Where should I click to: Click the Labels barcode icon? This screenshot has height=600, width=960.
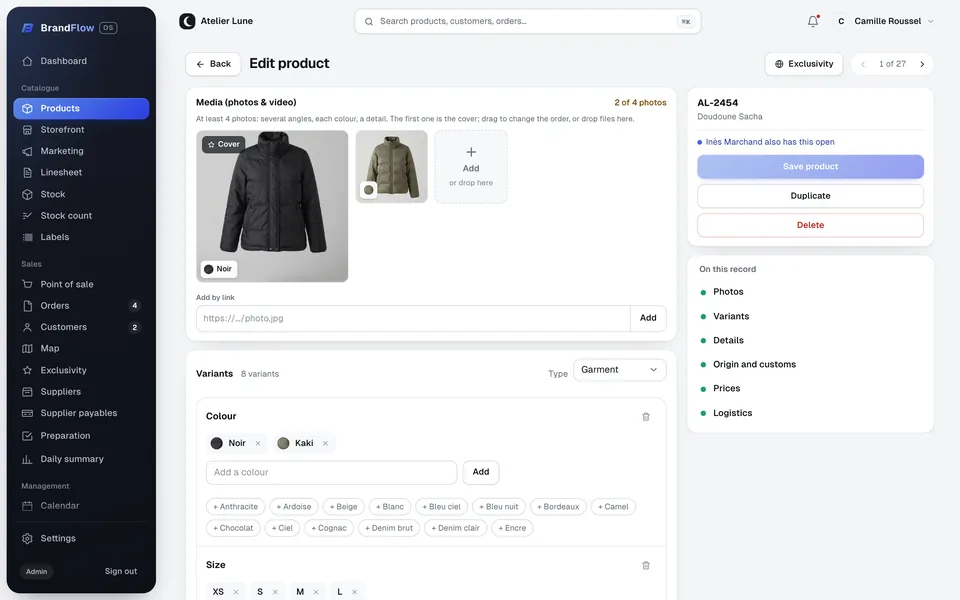tap(27, 237)
